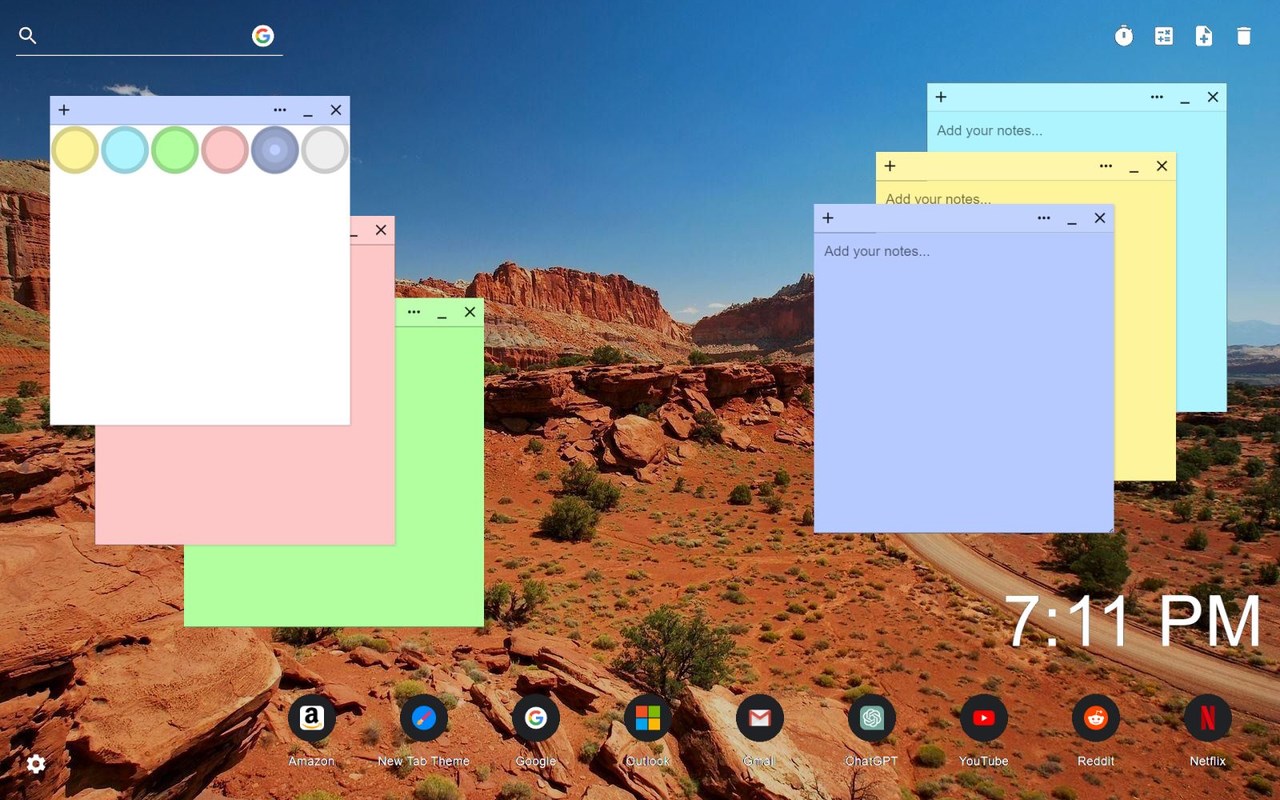Close the pink sticky note
1280x800 pixels.
coord(381,230)
